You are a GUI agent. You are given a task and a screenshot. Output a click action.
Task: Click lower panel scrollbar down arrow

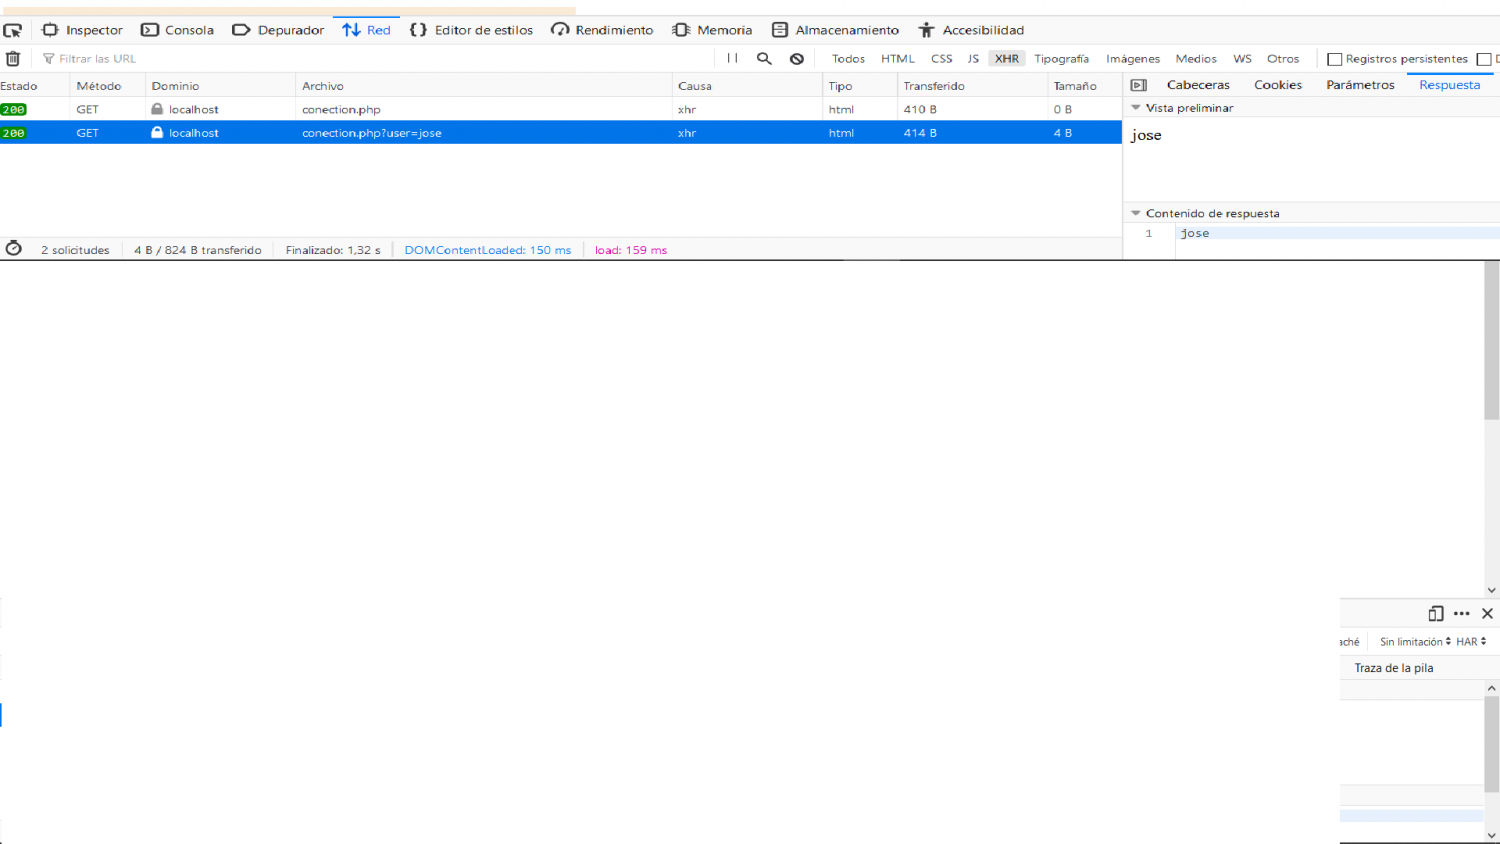(1492, 835)
